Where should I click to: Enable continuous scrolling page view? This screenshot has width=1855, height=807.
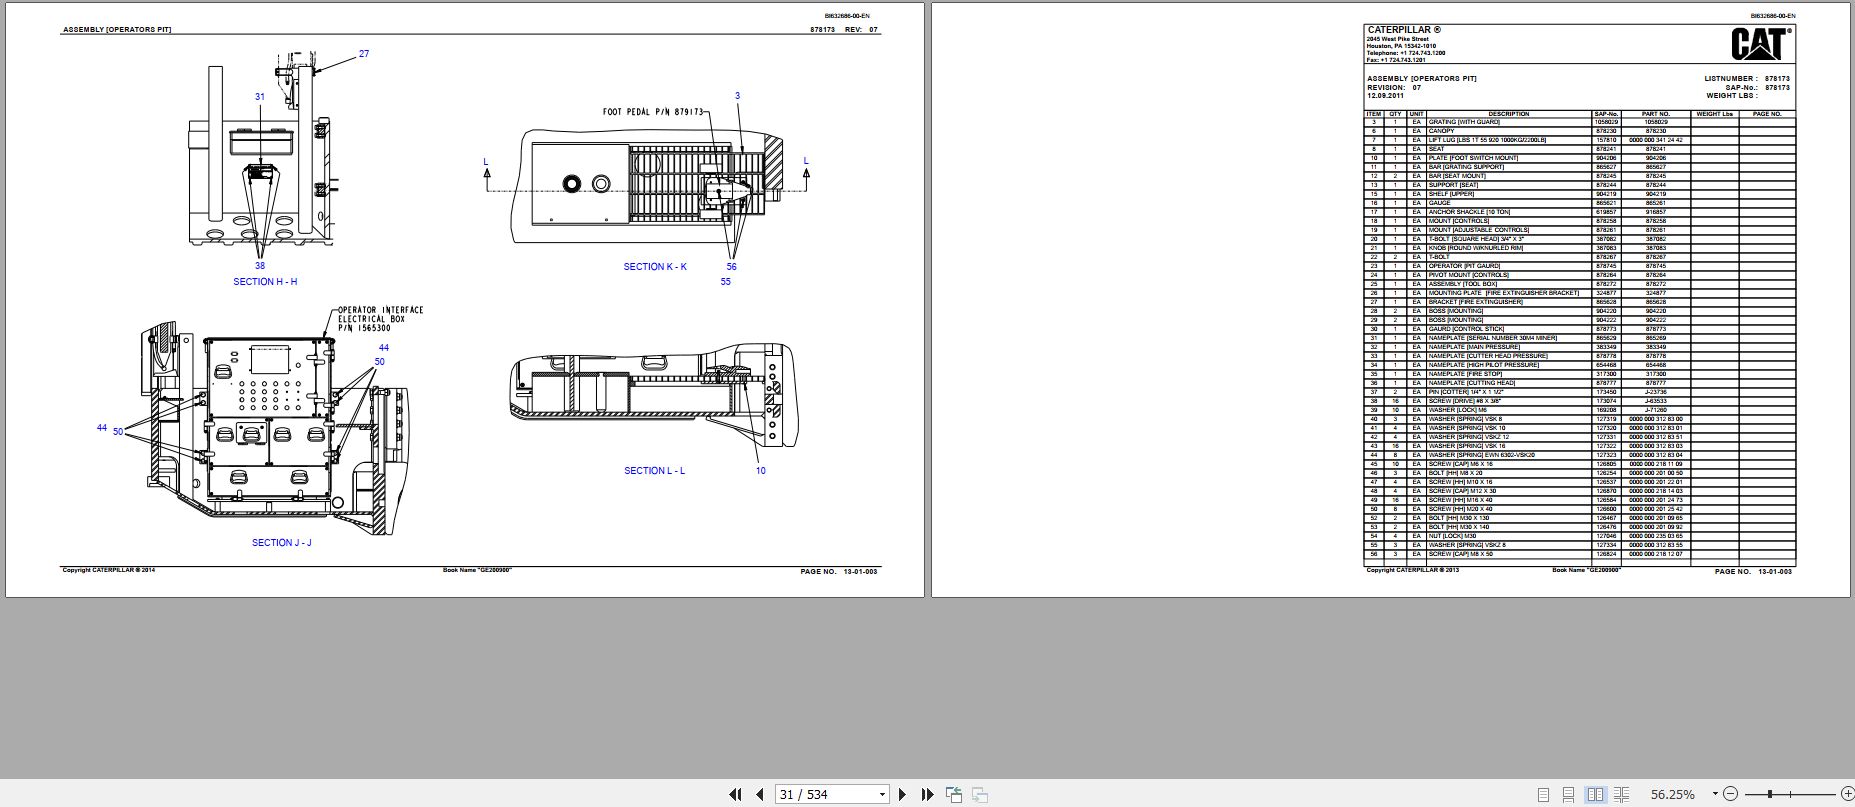click(1569, 794)
